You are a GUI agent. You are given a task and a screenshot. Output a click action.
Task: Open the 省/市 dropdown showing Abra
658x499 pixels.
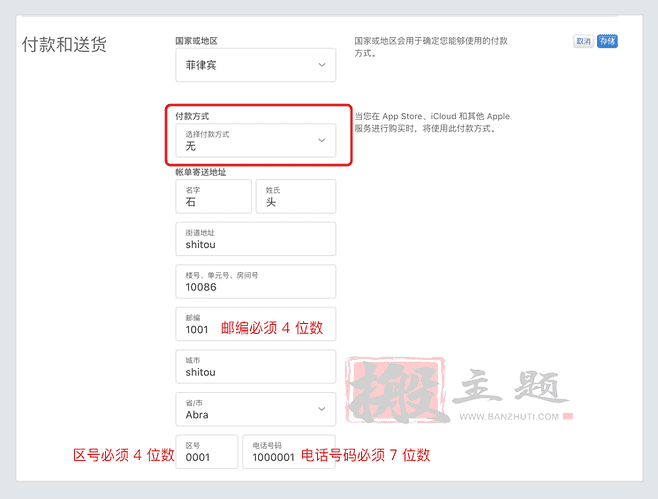coord(256,409)
